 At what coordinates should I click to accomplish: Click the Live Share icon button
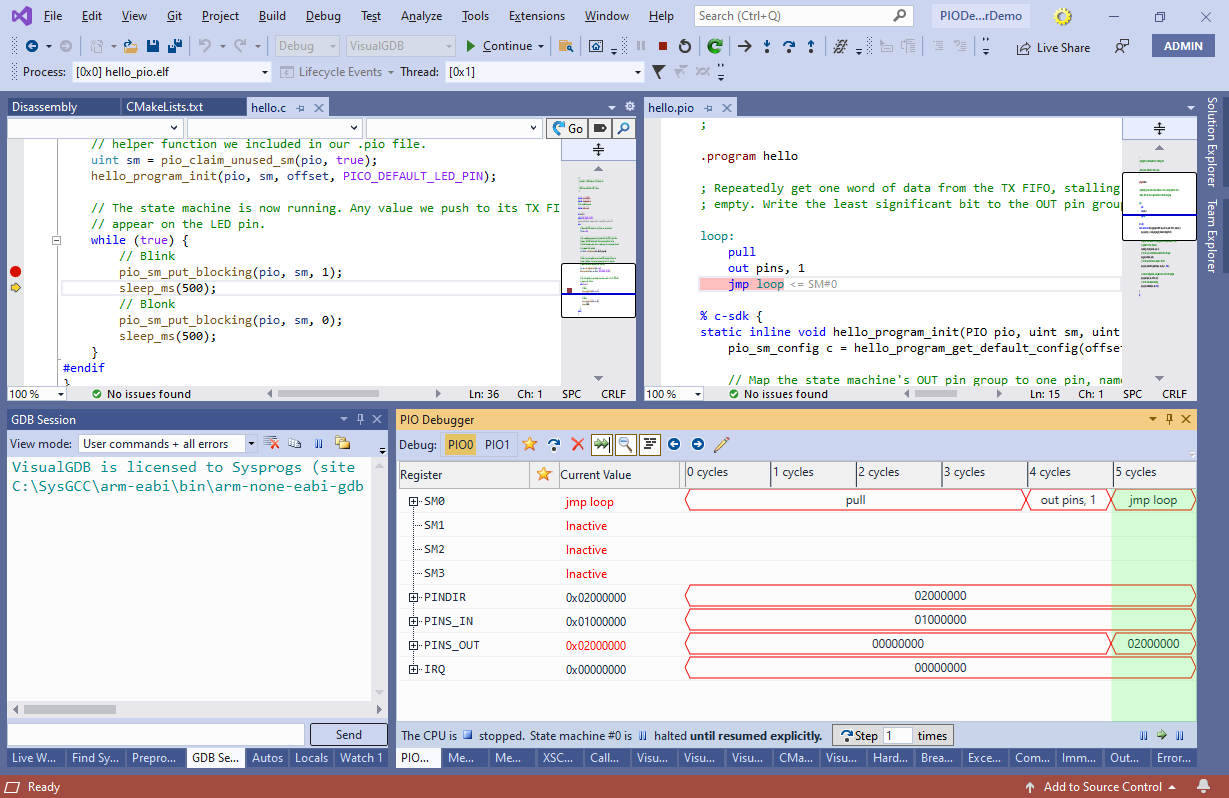(1053, 47)
